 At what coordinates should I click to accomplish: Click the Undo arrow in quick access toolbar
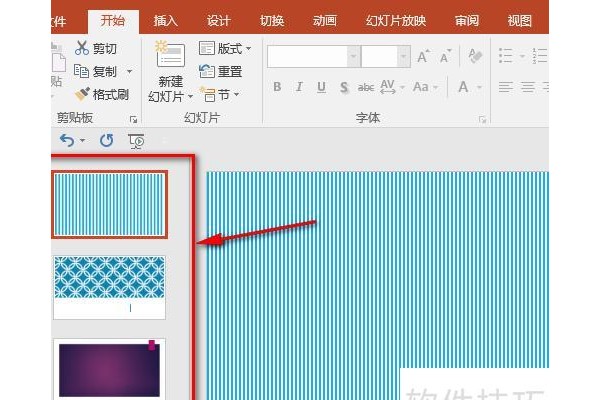[67, 140]
